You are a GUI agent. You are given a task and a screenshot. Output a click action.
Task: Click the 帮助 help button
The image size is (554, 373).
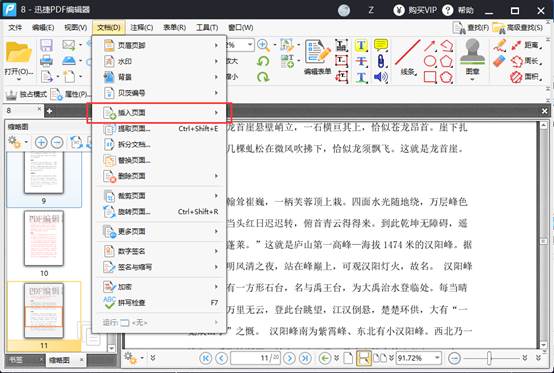click(x=458, y=10)
